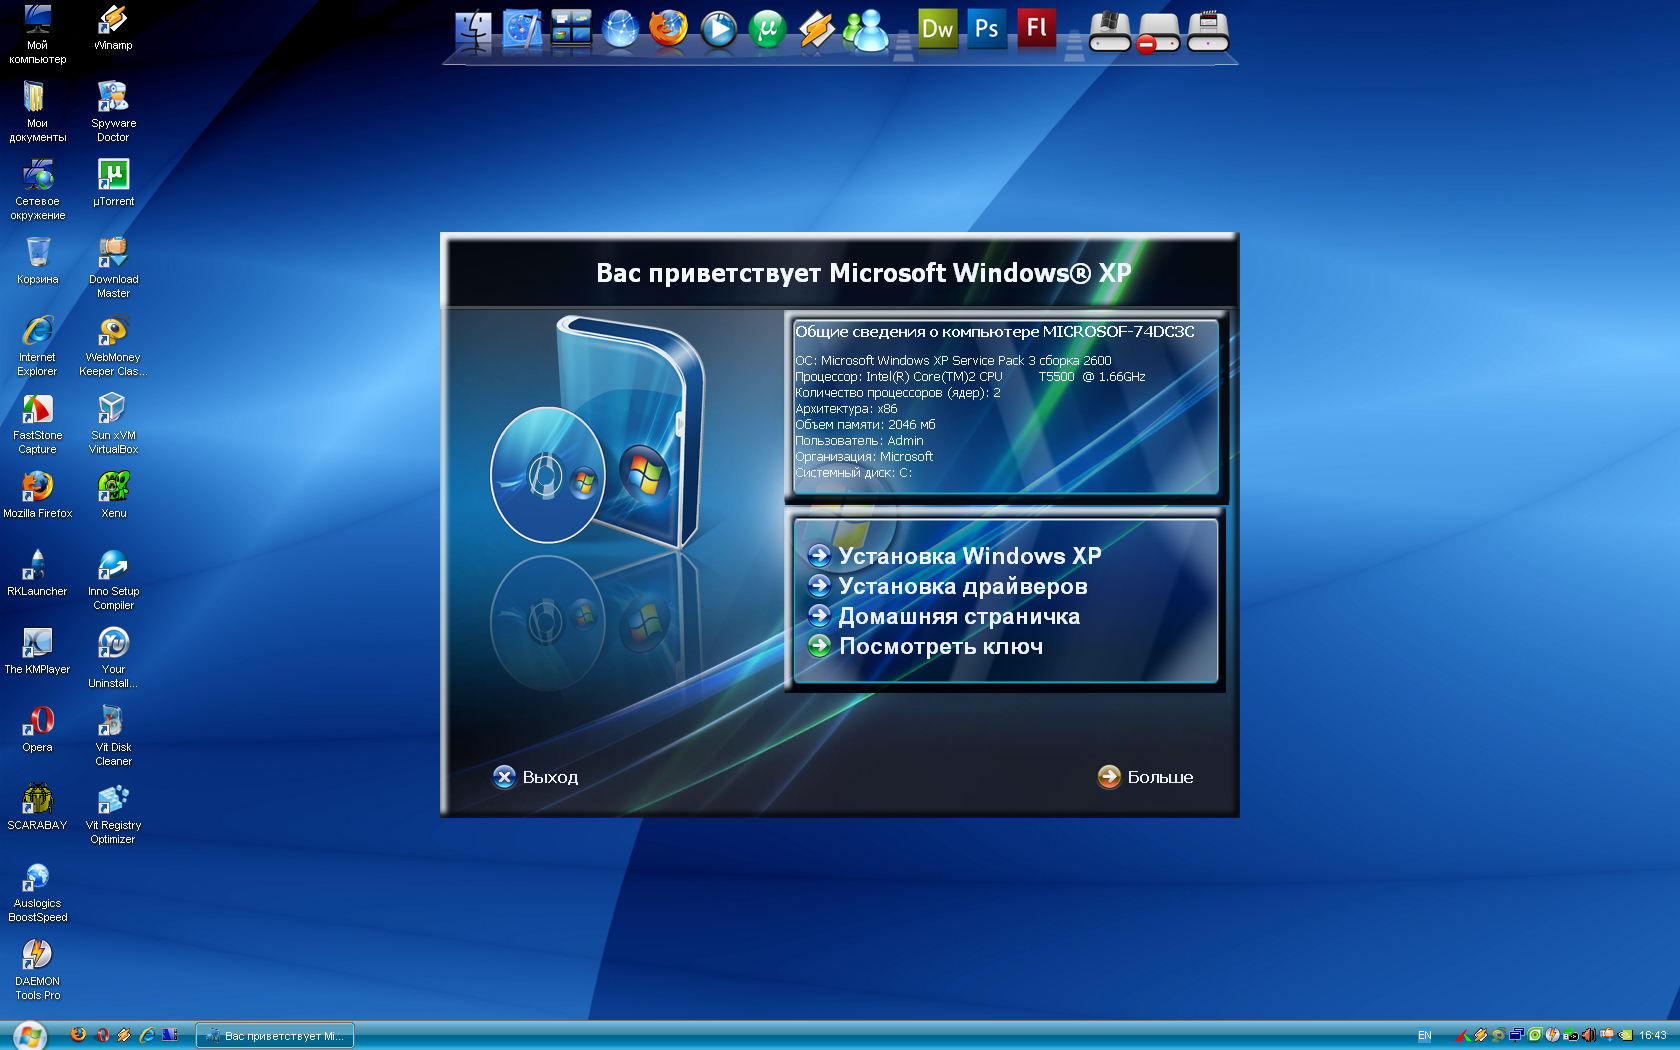
Task: Click the Windows Start orb
Action: click(29, 1036)
